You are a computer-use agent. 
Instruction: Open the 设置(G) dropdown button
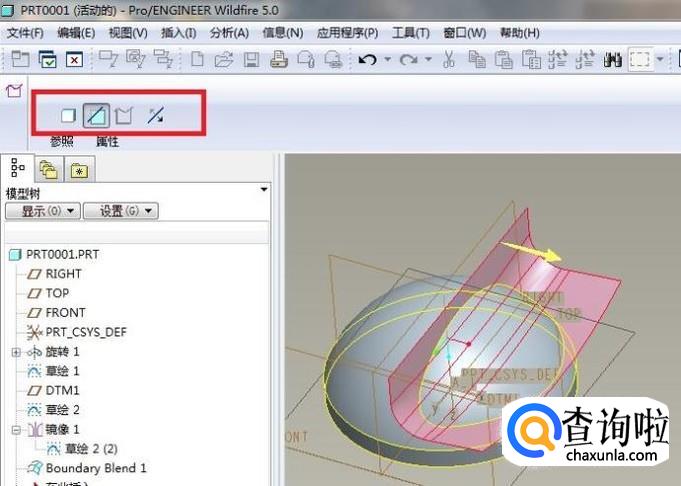click(x=121, y=211)
